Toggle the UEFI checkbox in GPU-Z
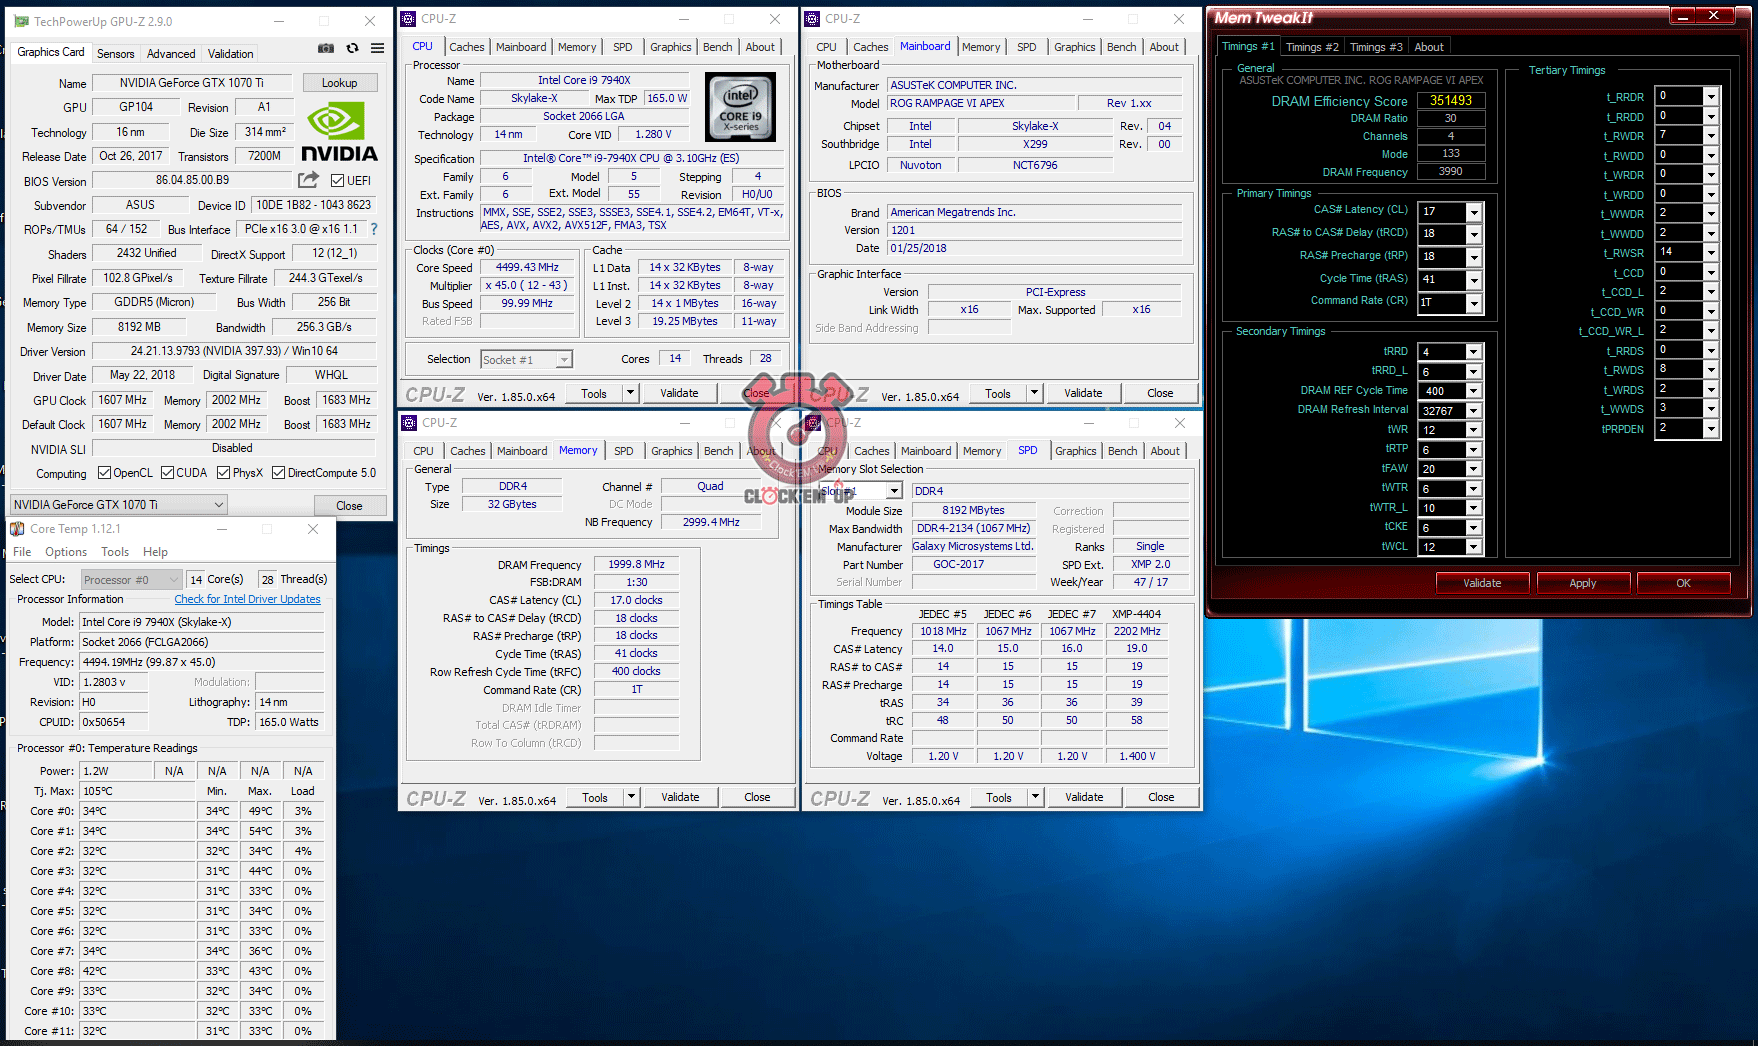This screenshot has height=1046, width=1758. [x=336, y=180]
